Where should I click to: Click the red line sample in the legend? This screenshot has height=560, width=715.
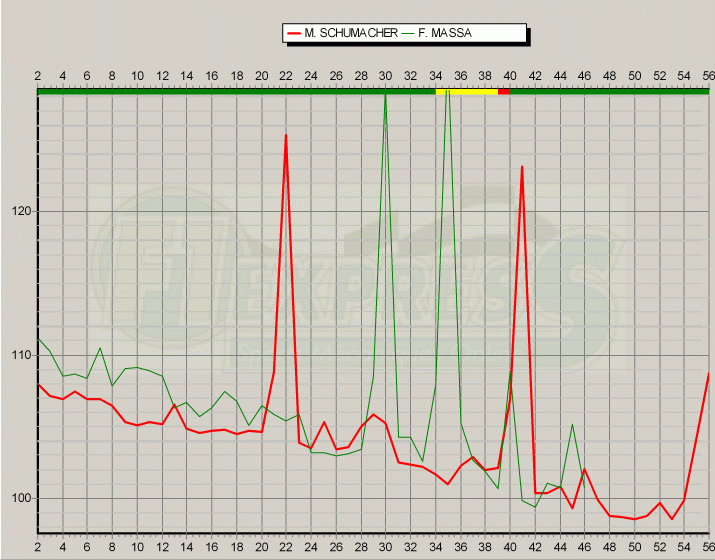pos(294,34)
